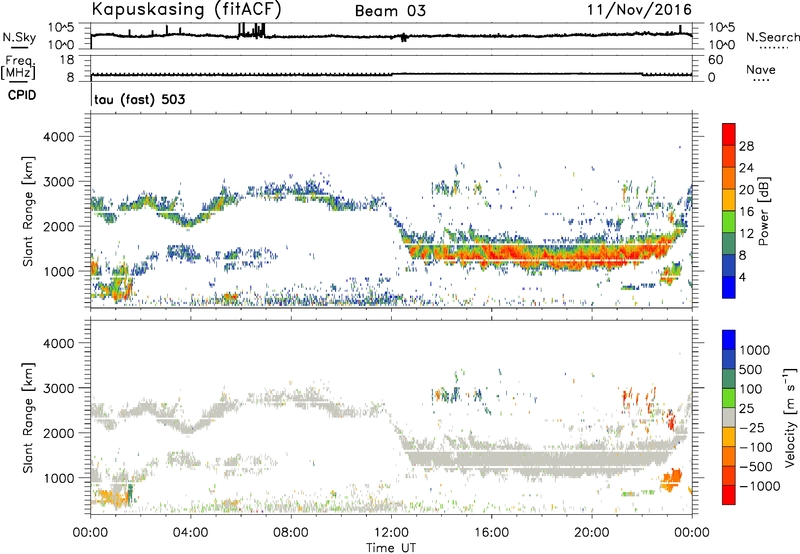Click the '-25' velocity colorbar tick
This screenshot has height=554, width=800.
[x=752, y=427]
